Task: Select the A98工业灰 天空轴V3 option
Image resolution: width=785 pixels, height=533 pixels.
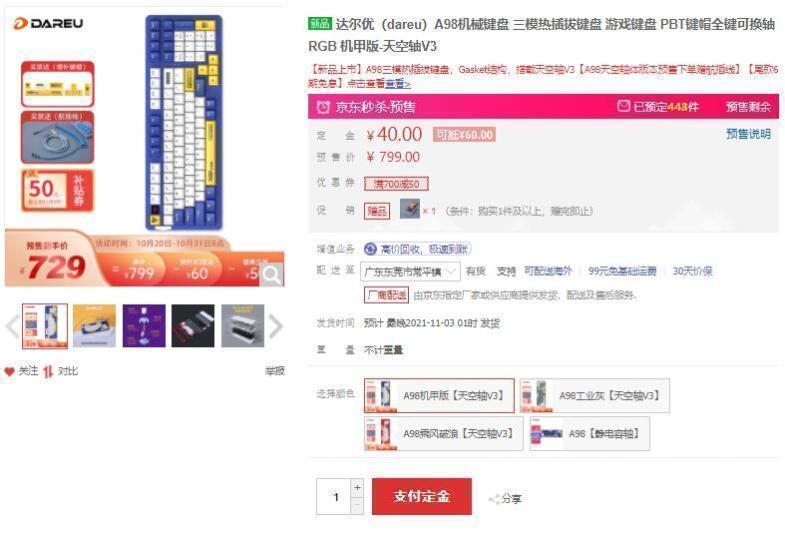Action: 595,395
